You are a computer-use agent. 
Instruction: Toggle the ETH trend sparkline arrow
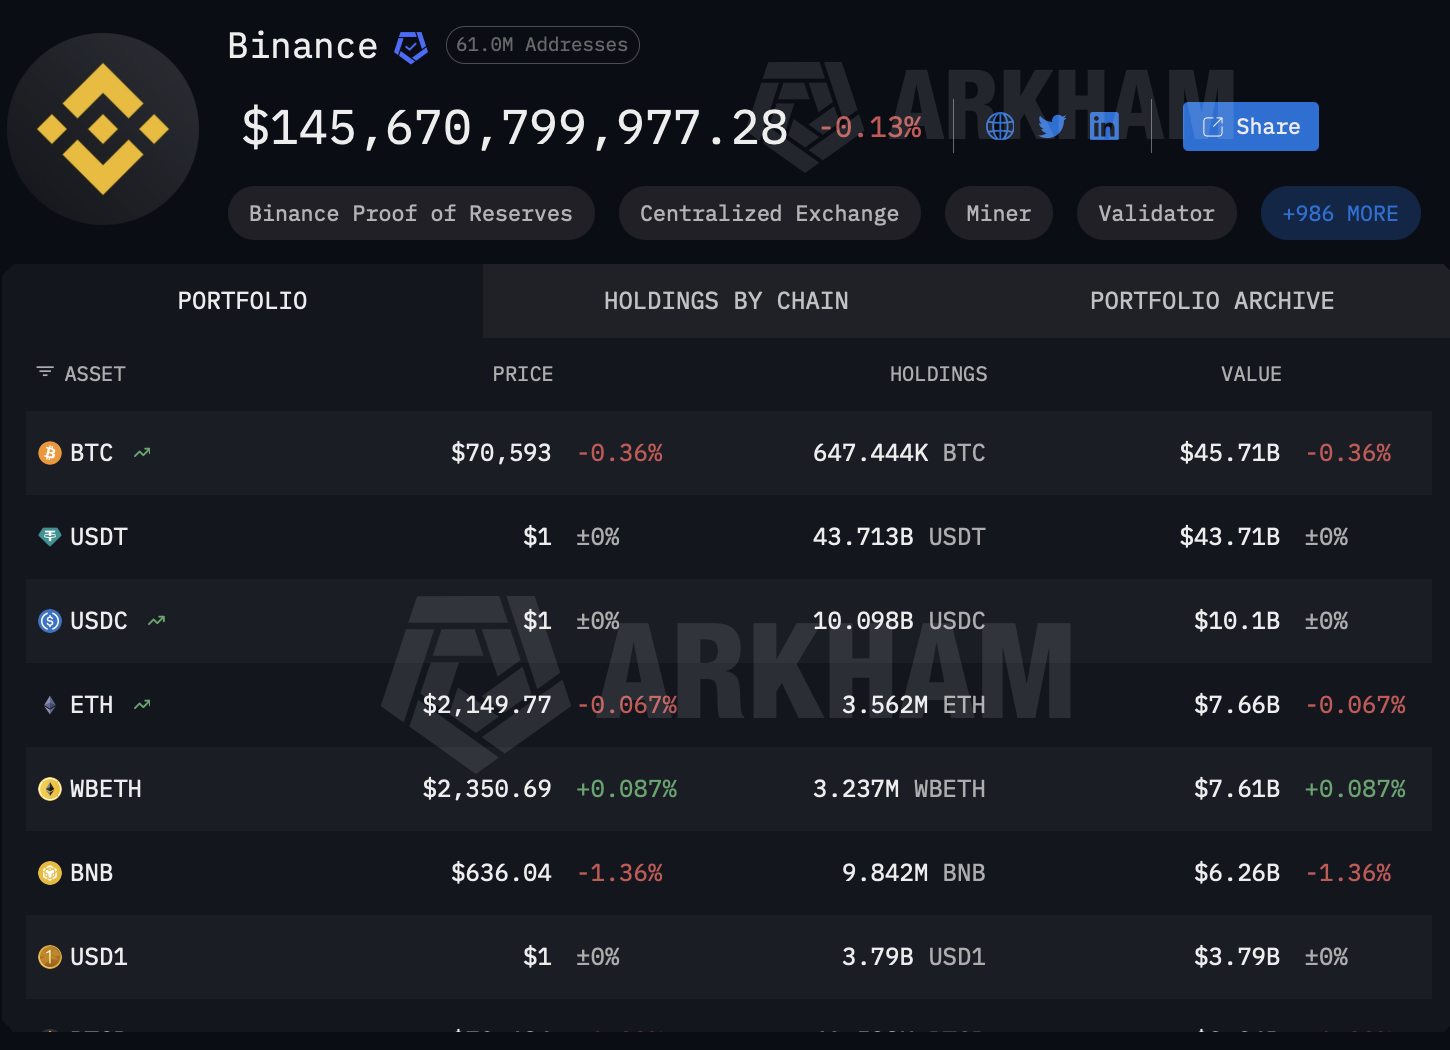coord(141,704)
